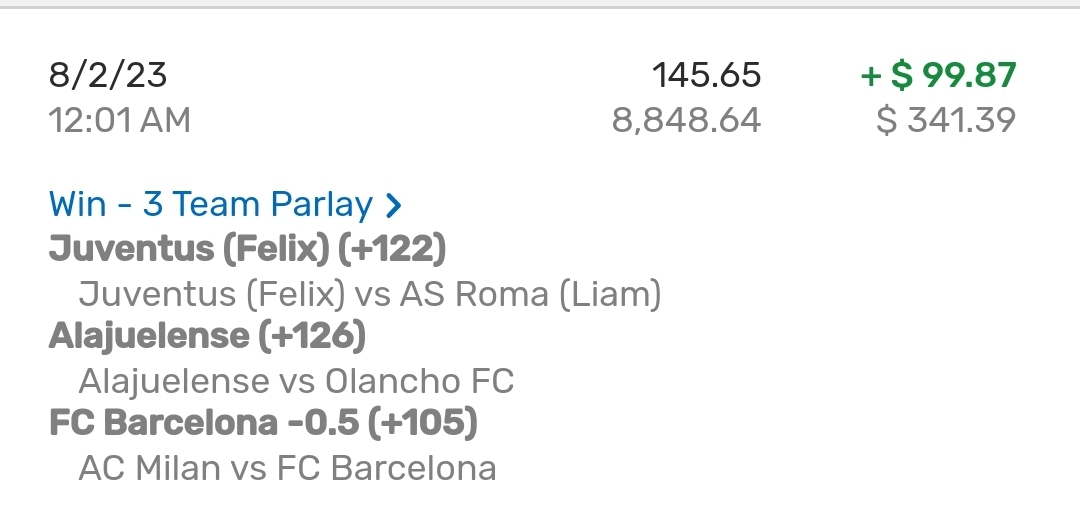
Task: Click Olancho FC in the matchup line
Action: [419, 381]
